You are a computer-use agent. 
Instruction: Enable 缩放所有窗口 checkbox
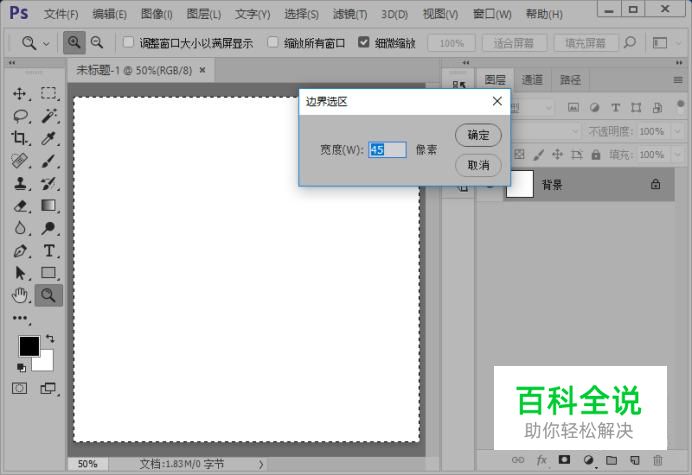[x=273, y=42]
